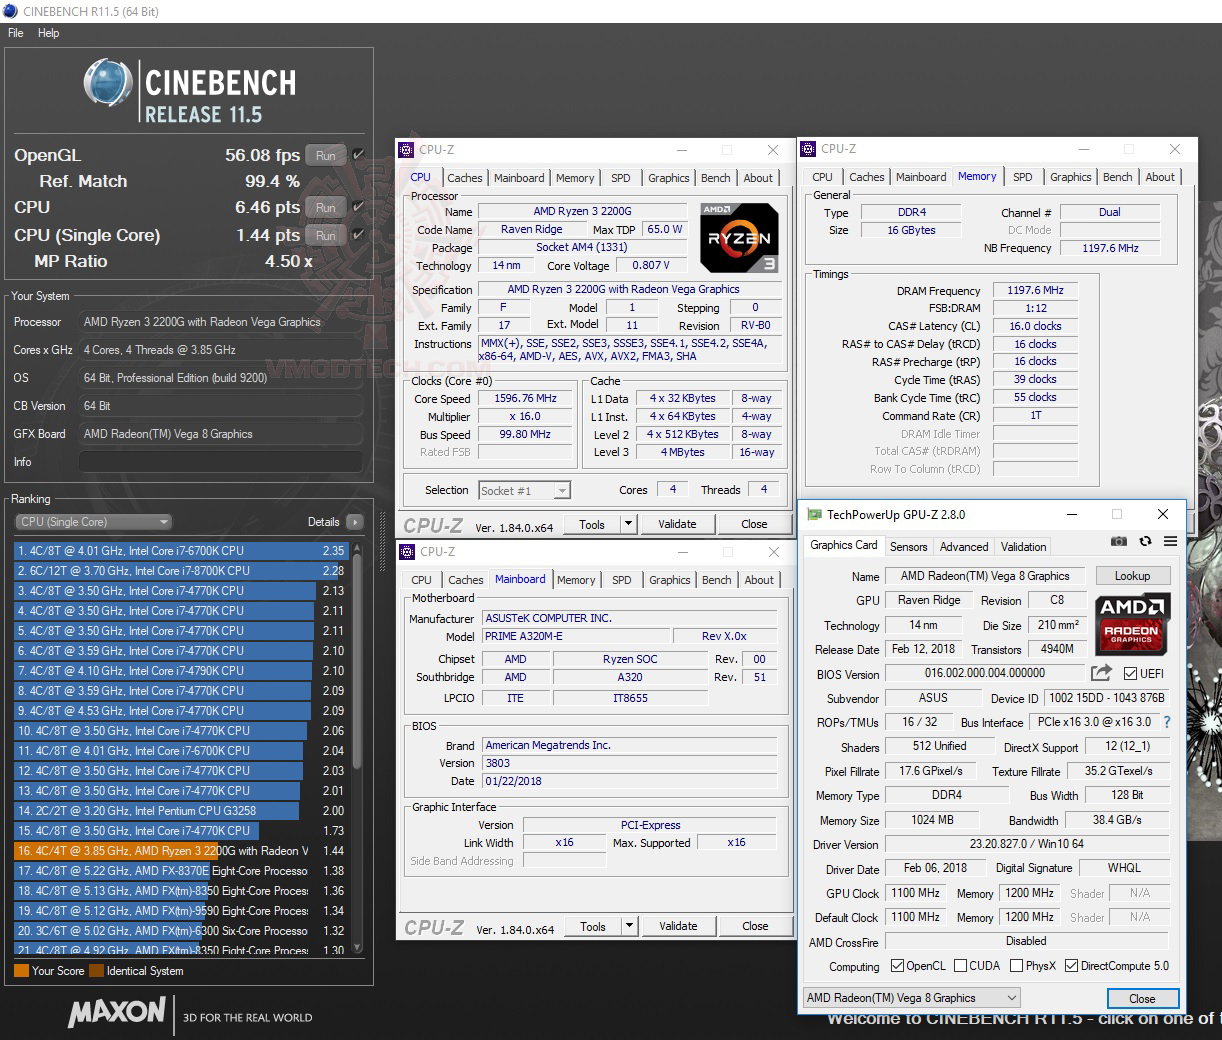Open the File menu in Cinebench
The image size is (1222, 1040).
point(15,33)
